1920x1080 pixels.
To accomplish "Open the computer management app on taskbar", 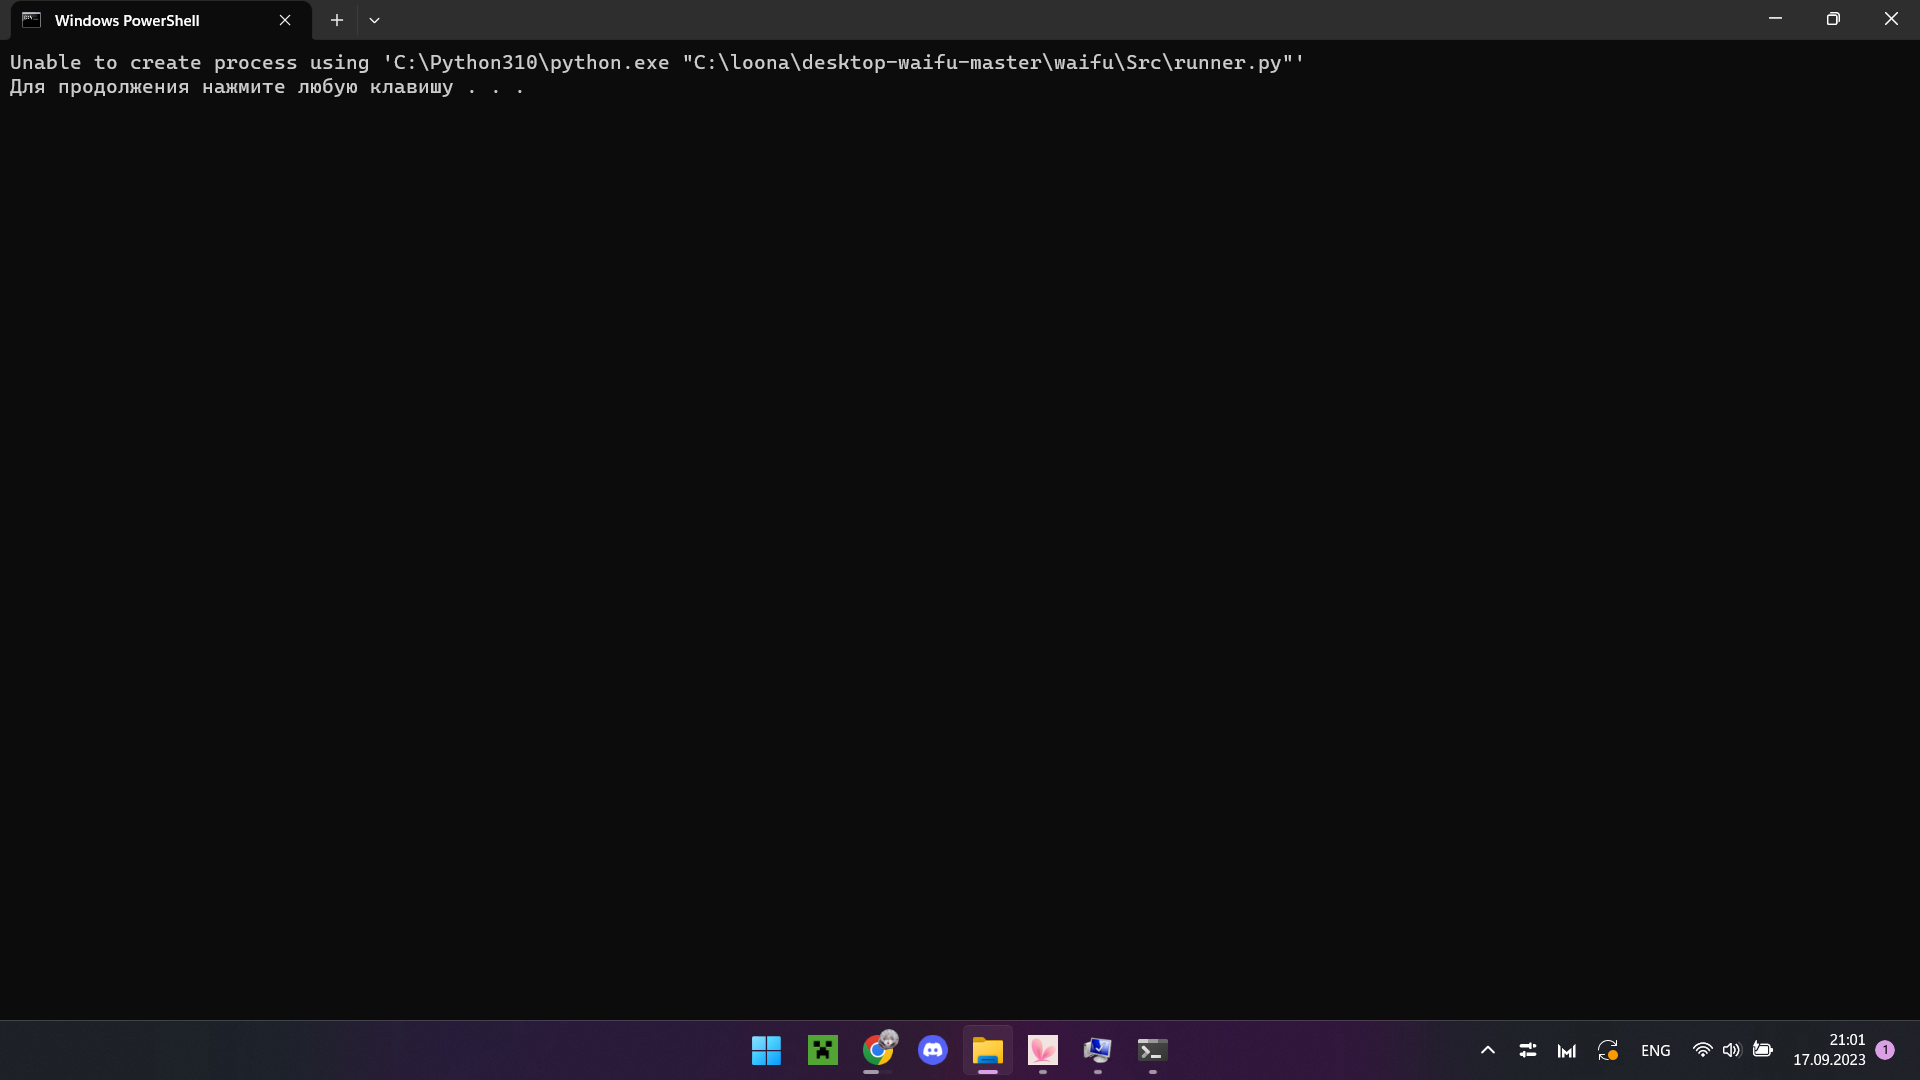I will [x=1097, y=1050].
